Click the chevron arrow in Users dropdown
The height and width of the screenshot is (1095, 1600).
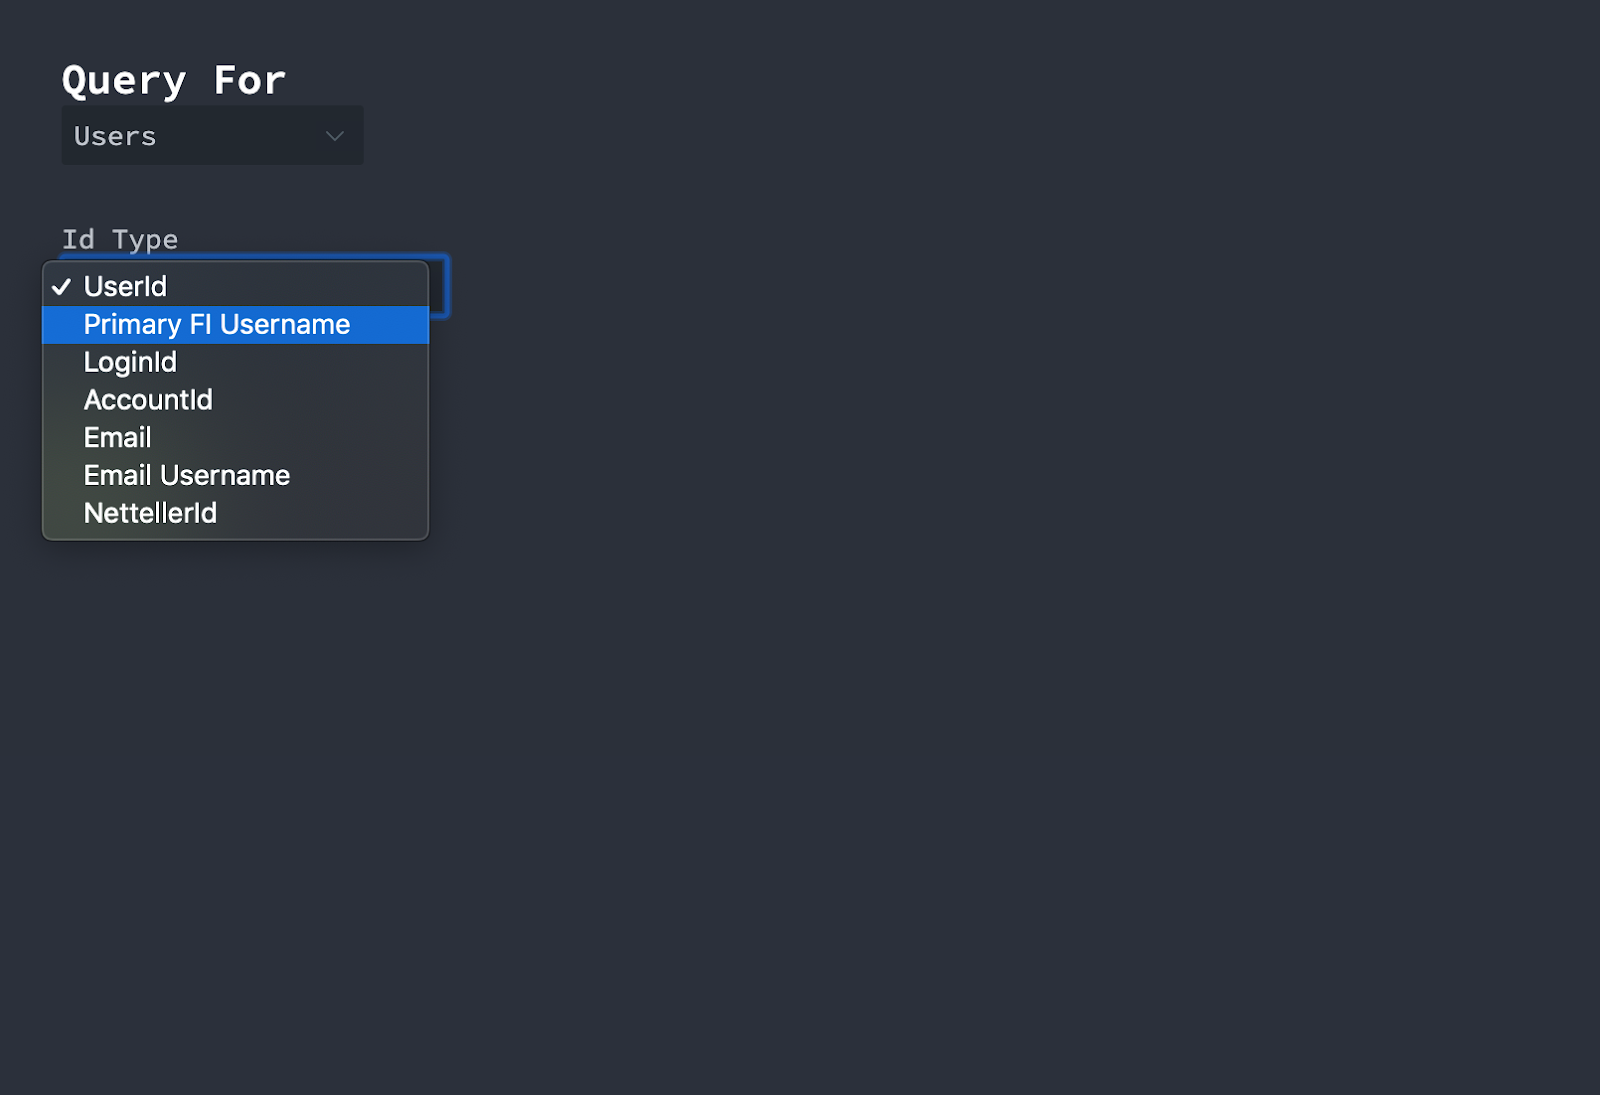[335, 136]
